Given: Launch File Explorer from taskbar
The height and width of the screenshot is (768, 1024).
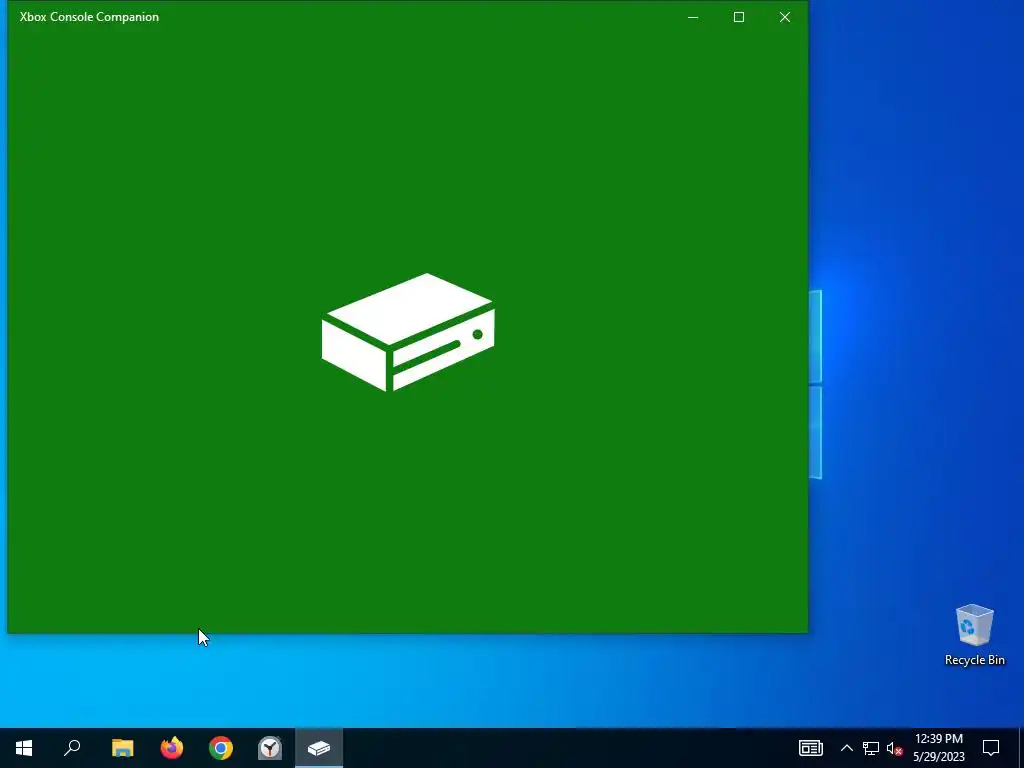Looking at the screenshot, I should click(123, 748).
